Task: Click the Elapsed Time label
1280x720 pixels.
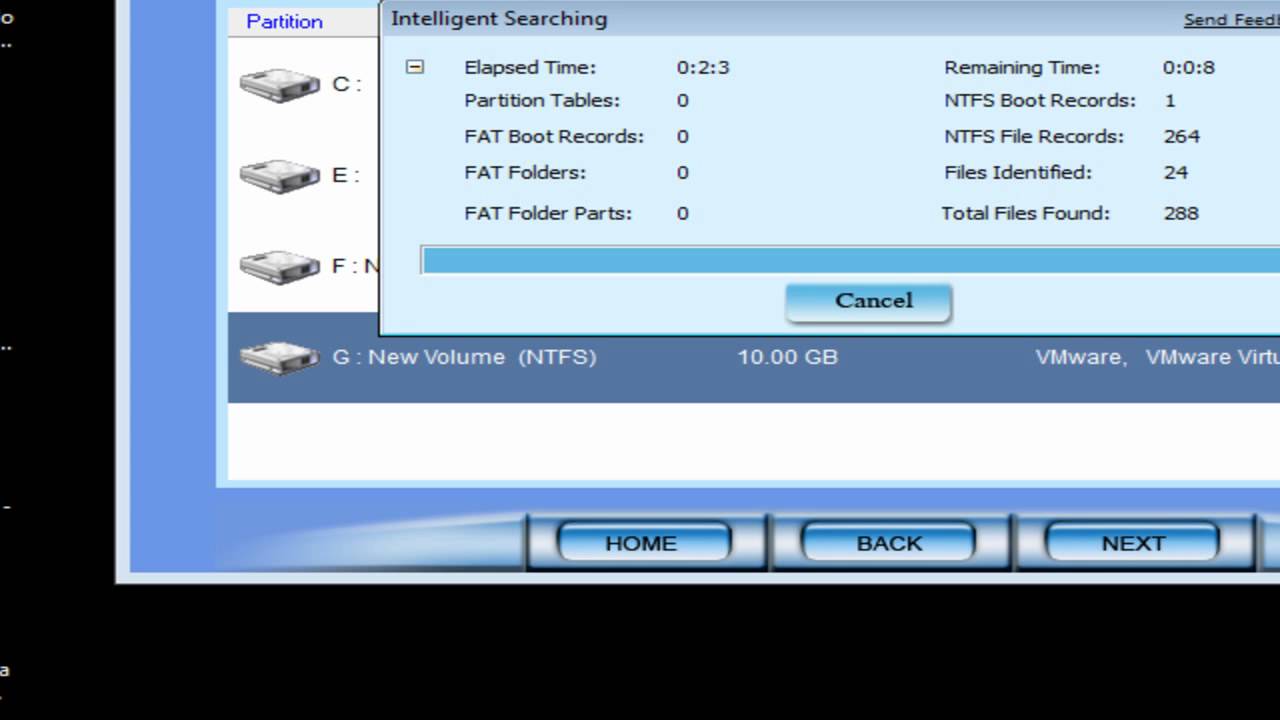Action: (530, 68)
